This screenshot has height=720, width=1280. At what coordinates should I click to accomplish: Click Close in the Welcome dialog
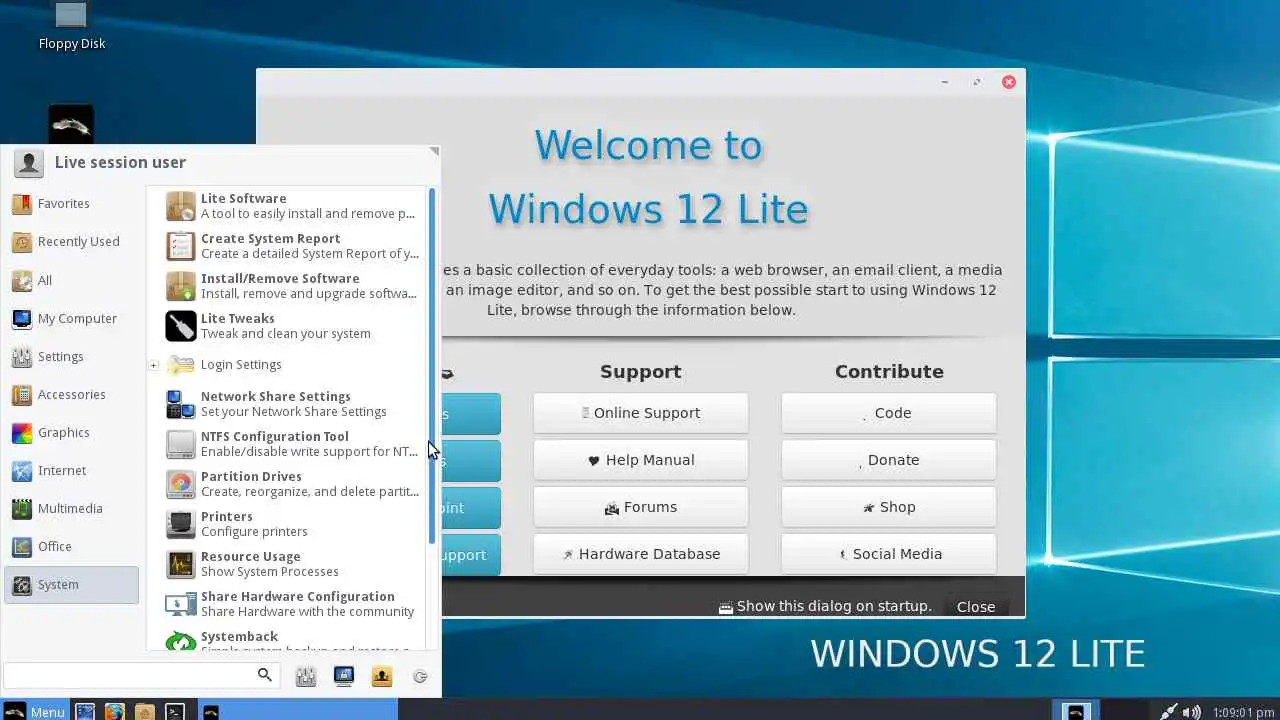click(975, 606)
